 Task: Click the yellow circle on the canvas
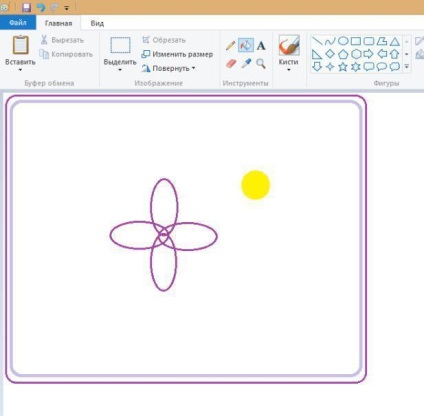point(256,185)
